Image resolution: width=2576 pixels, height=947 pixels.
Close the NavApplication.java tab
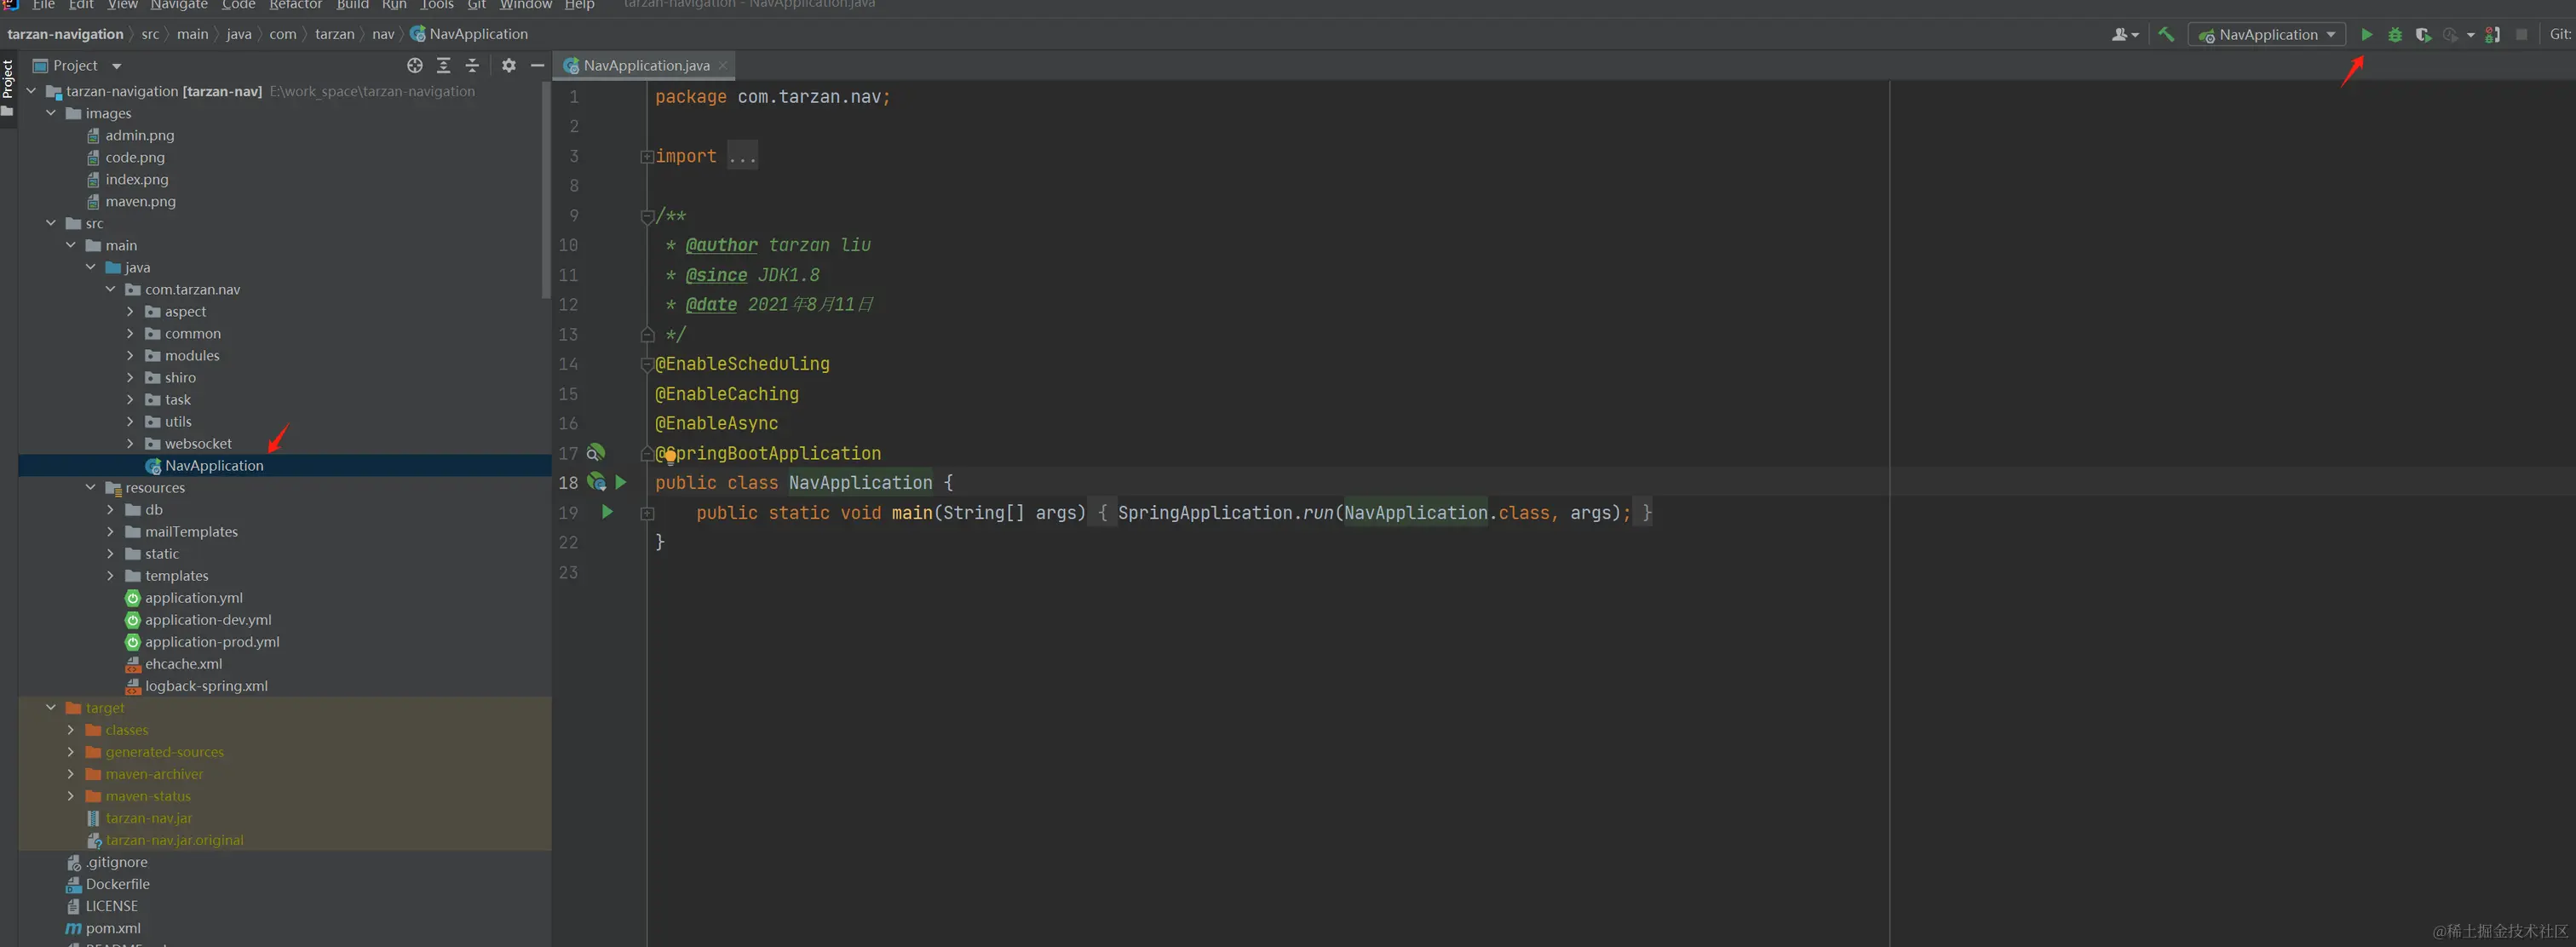(x=722, y=65)
